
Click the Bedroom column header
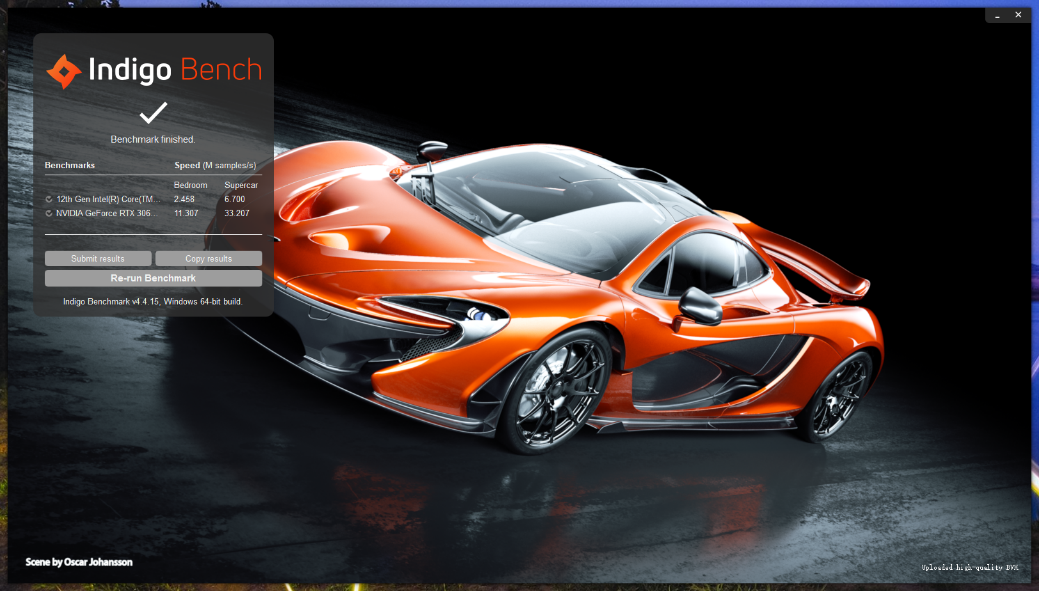pyautogui.click(x=190, y=185)
